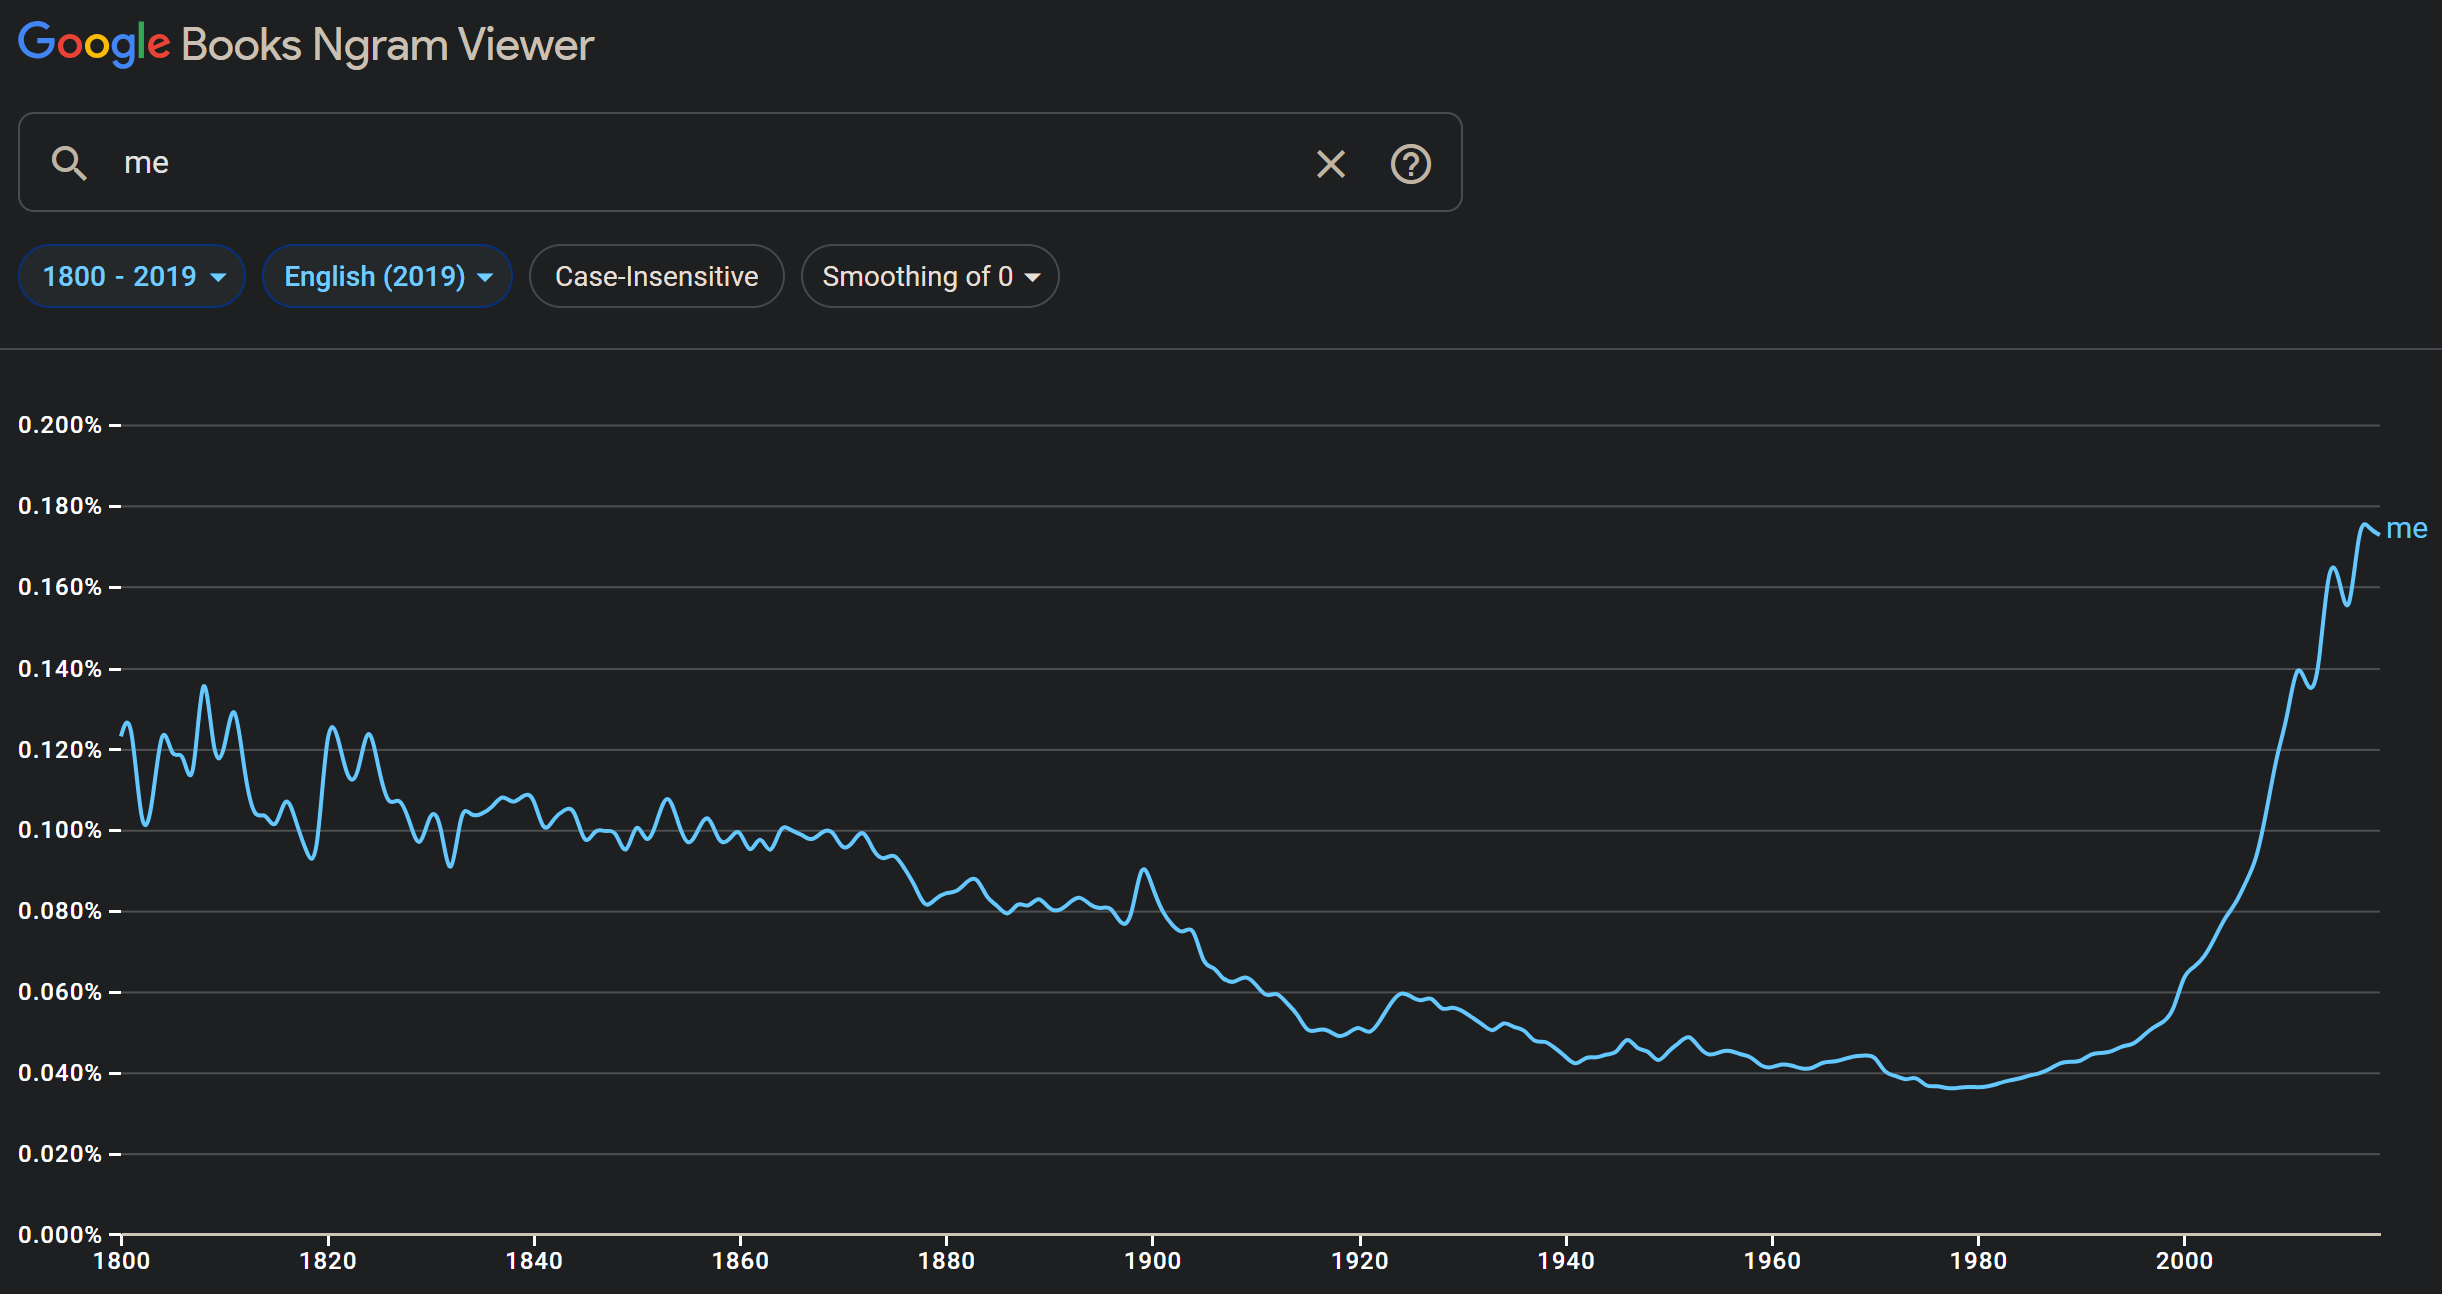Click the 0.040% y-axis label

(x=60, y=1073)
